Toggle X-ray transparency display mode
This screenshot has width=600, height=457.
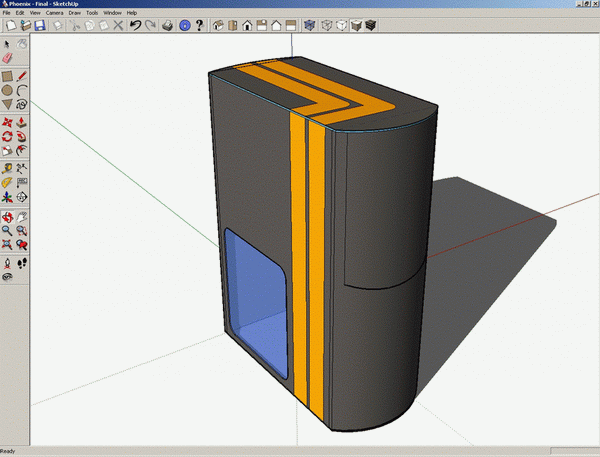[309, 25]
